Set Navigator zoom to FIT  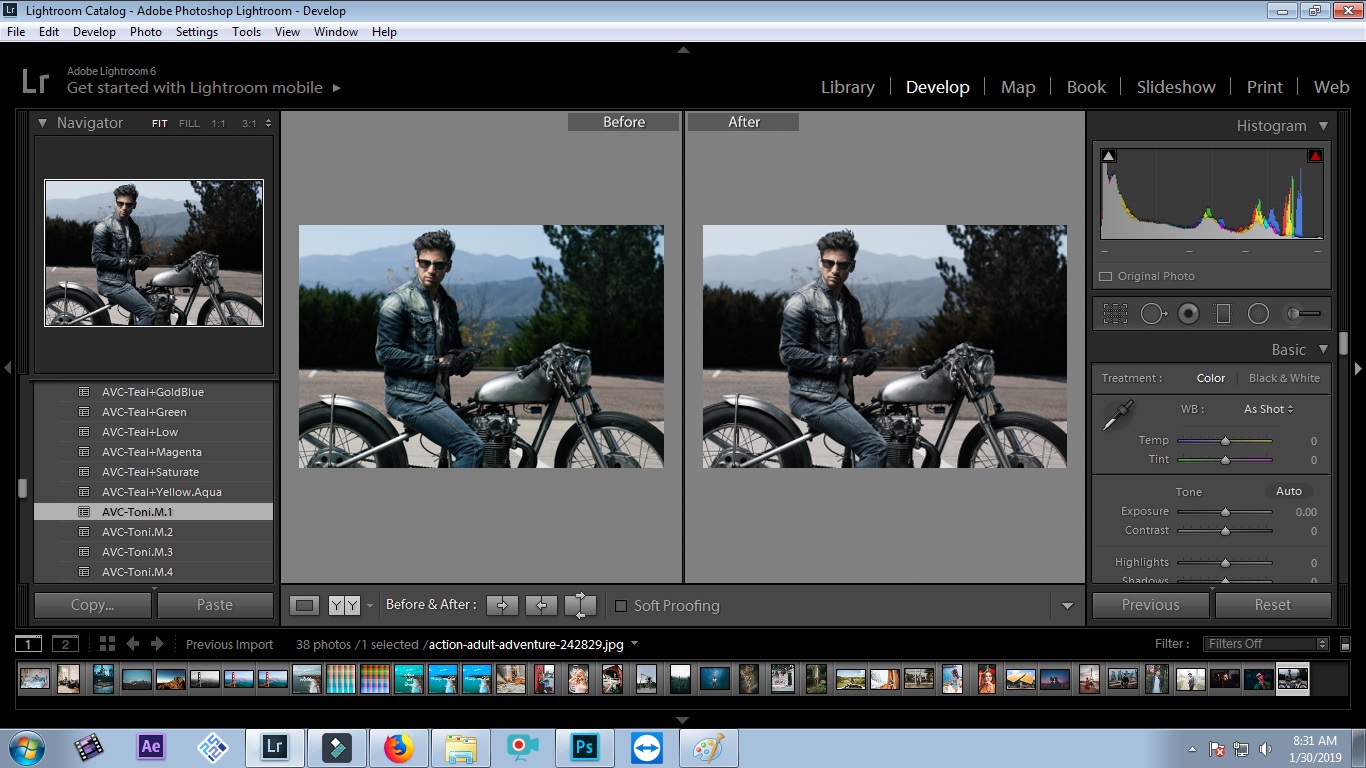coord(160,124)
